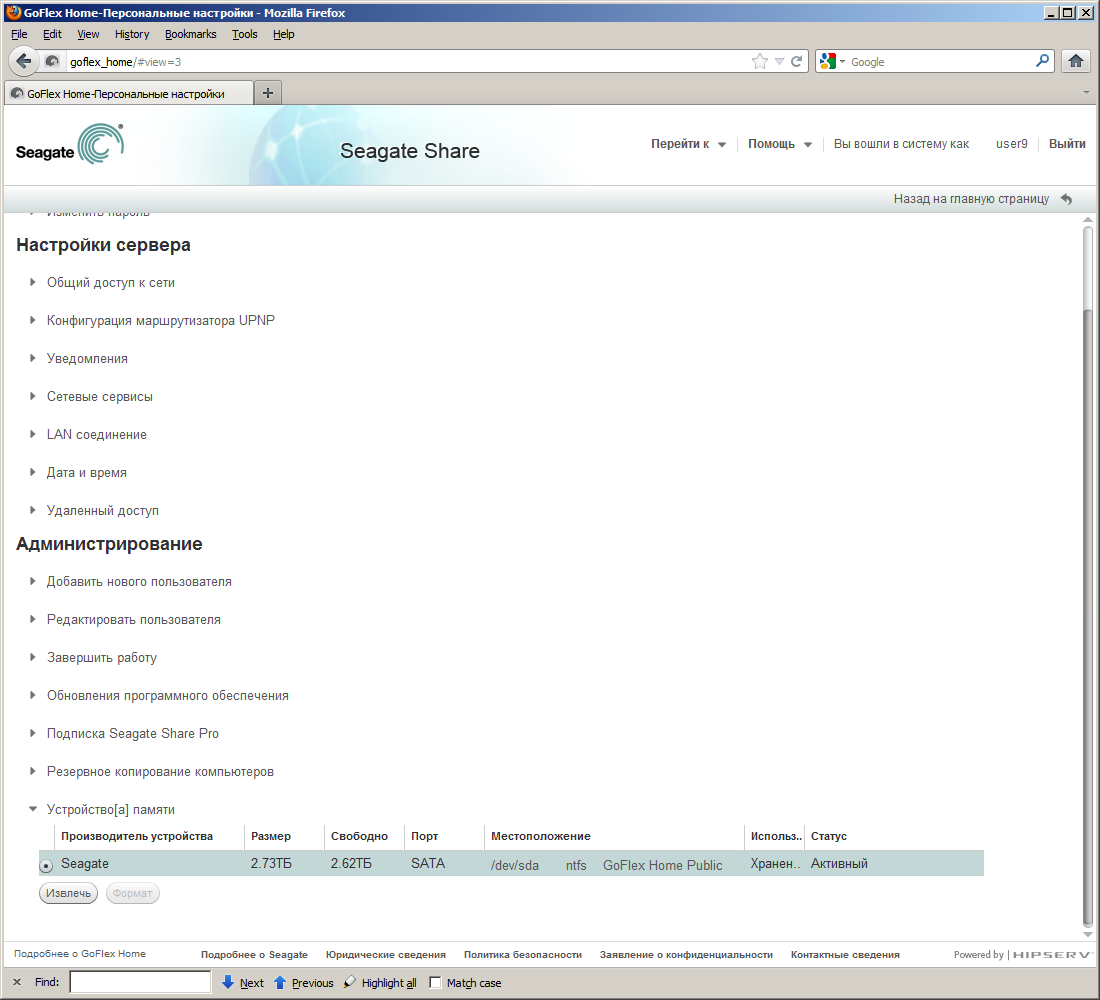Click the disabled Формат button

point(133,893)
